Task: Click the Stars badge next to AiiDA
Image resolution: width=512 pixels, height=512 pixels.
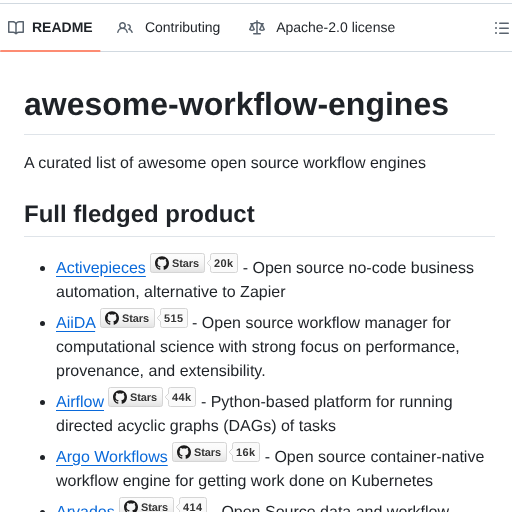Action: (x=127, y=318)
